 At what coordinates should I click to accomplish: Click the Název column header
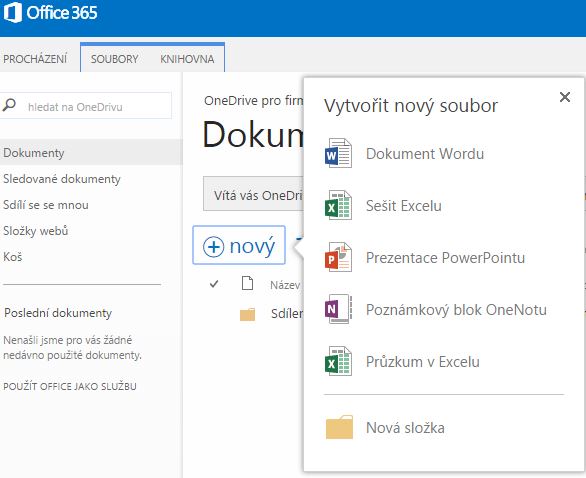285,285
